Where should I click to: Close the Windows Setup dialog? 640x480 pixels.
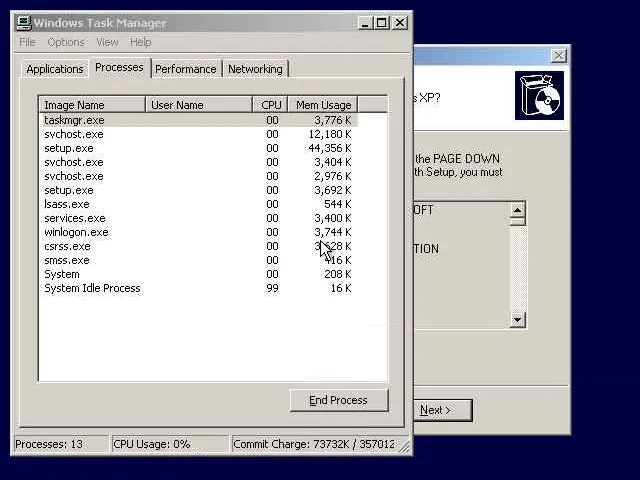[x=558, y=56]
